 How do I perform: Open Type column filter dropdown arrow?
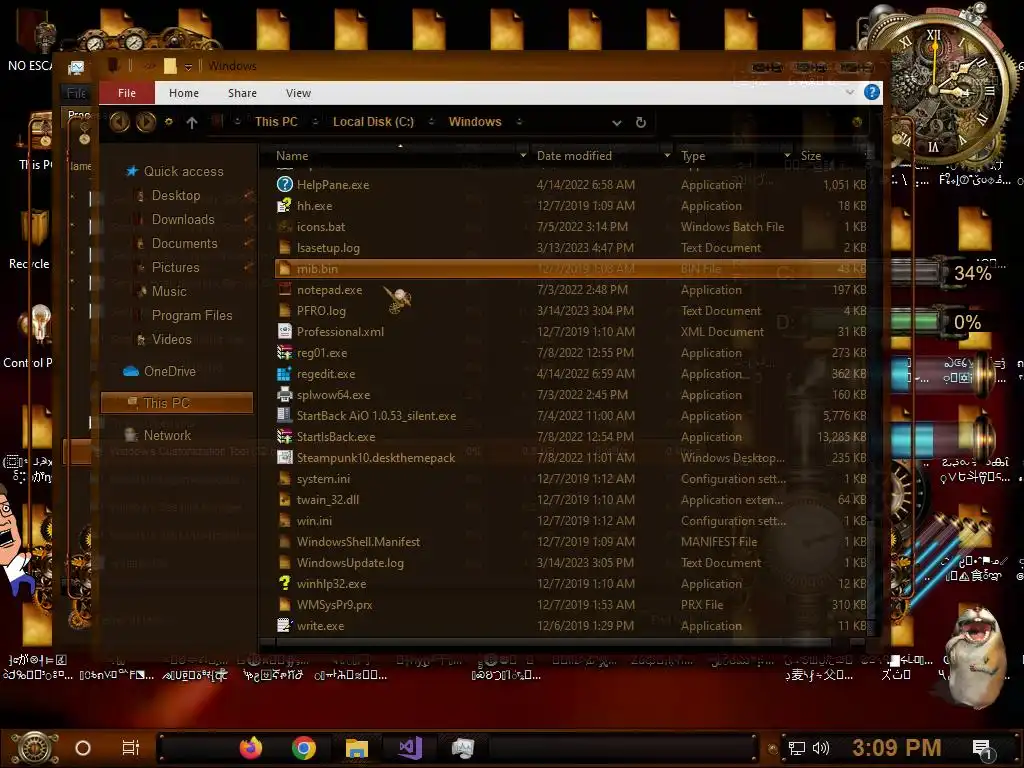point(787,155)
